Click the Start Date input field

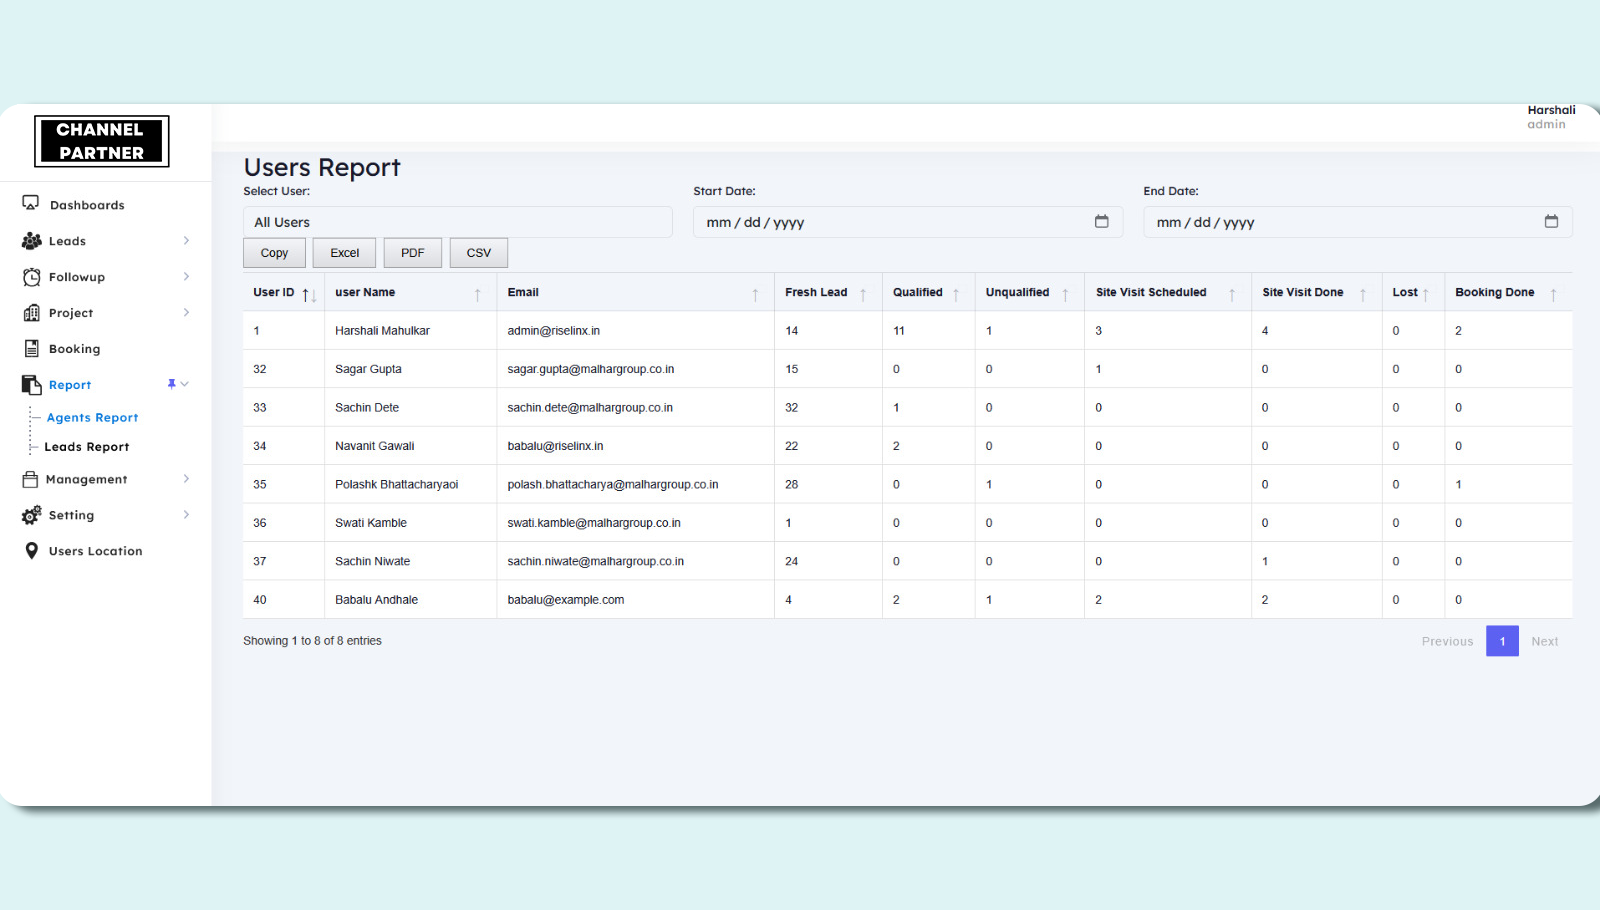point(890,222)
